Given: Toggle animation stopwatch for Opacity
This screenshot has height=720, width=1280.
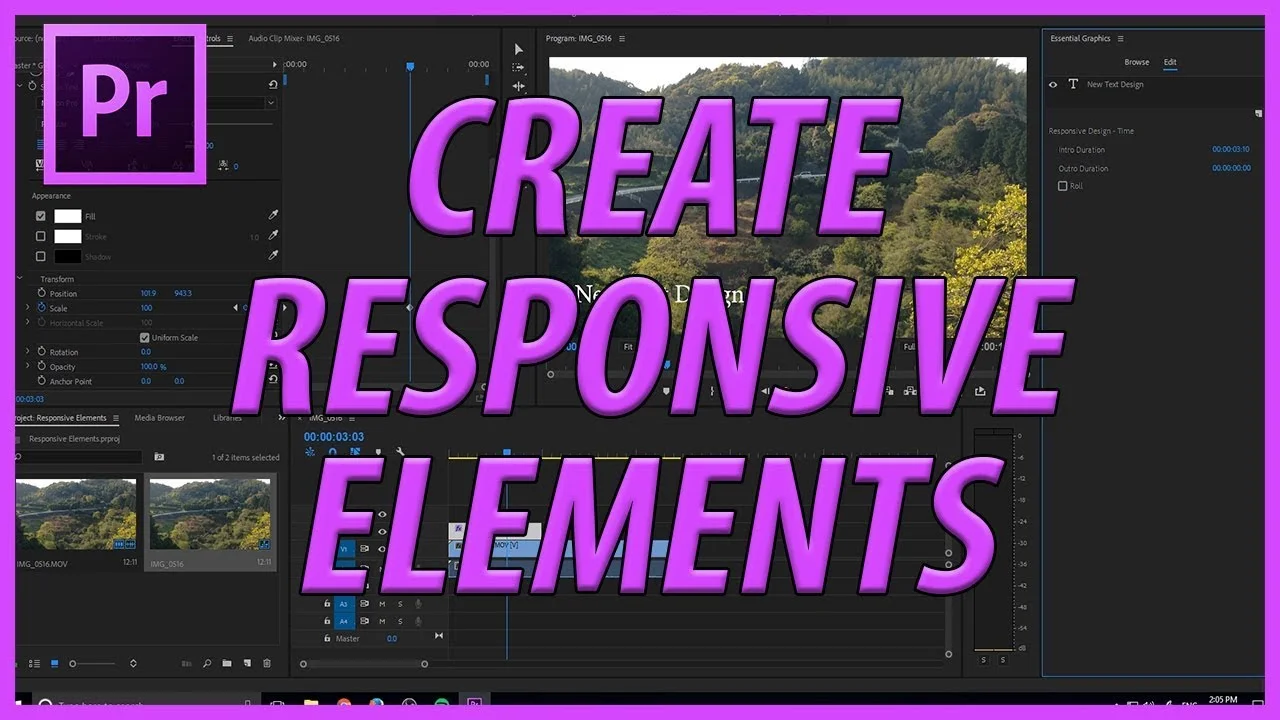Looking at the screenshot, I should 41,367.
